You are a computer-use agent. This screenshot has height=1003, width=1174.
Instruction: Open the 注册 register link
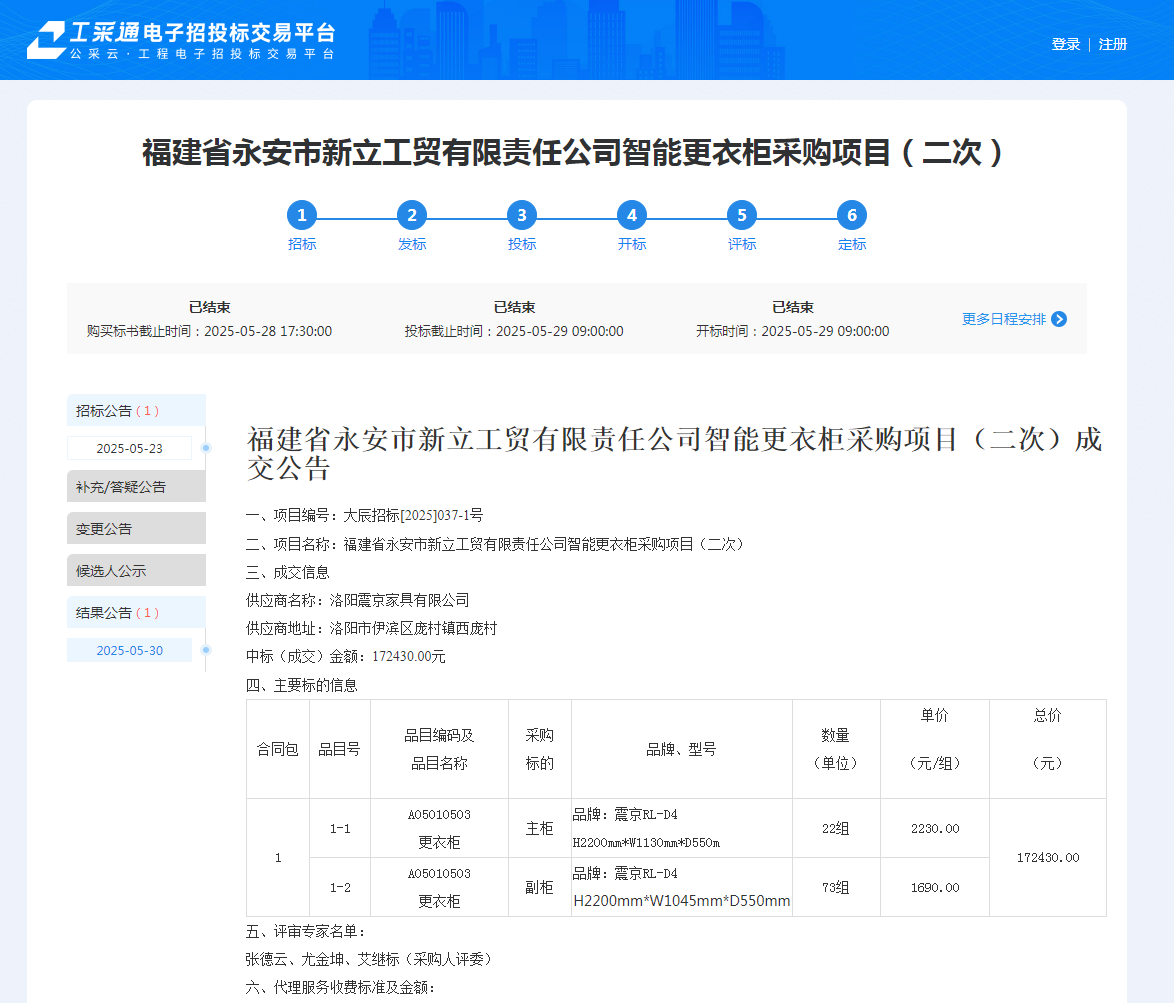point(1113,44)
